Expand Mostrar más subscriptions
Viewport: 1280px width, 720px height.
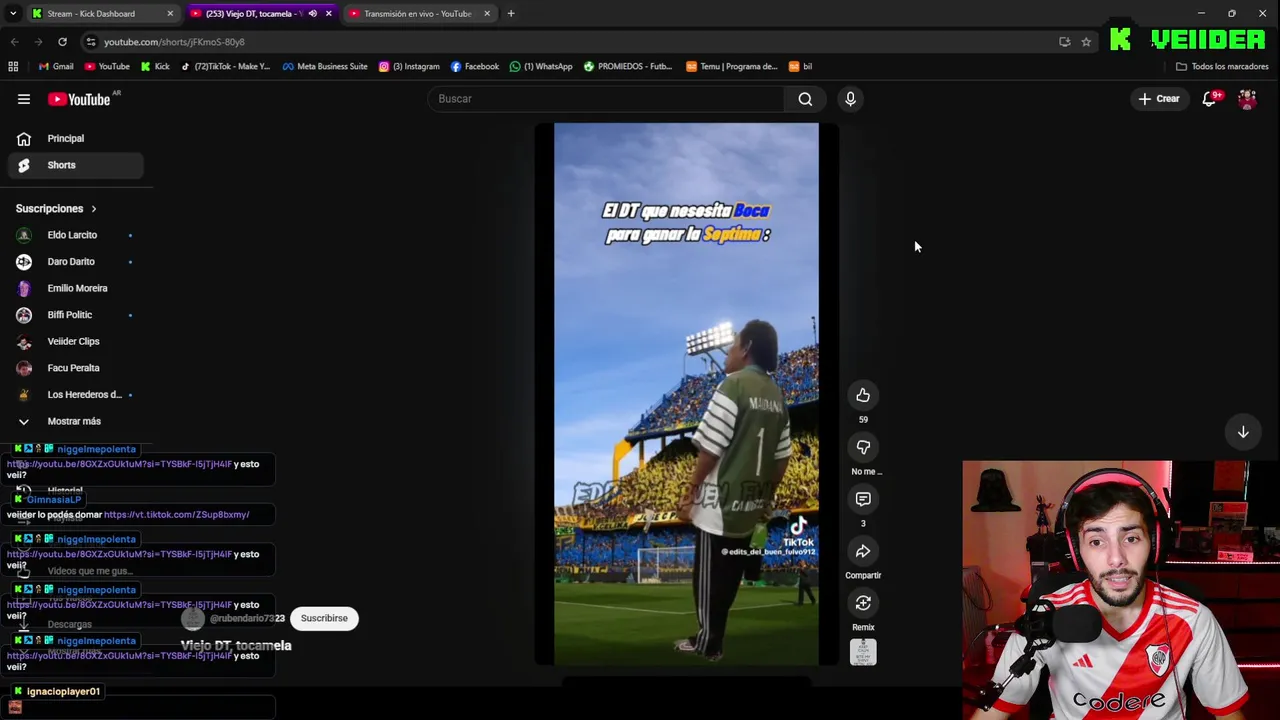(76, 422)
